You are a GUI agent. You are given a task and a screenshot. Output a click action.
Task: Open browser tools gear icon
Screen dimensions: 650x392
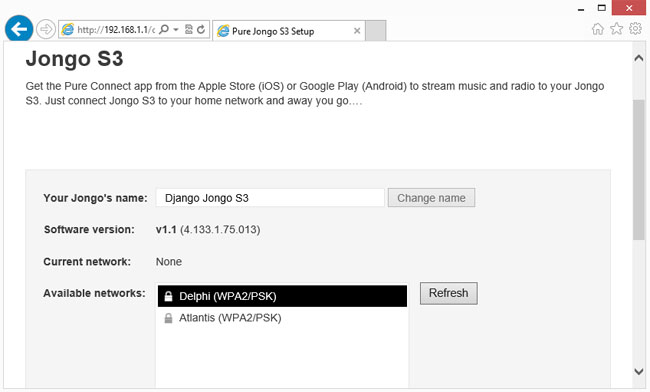pyautogui.click(x=635, y=29)
